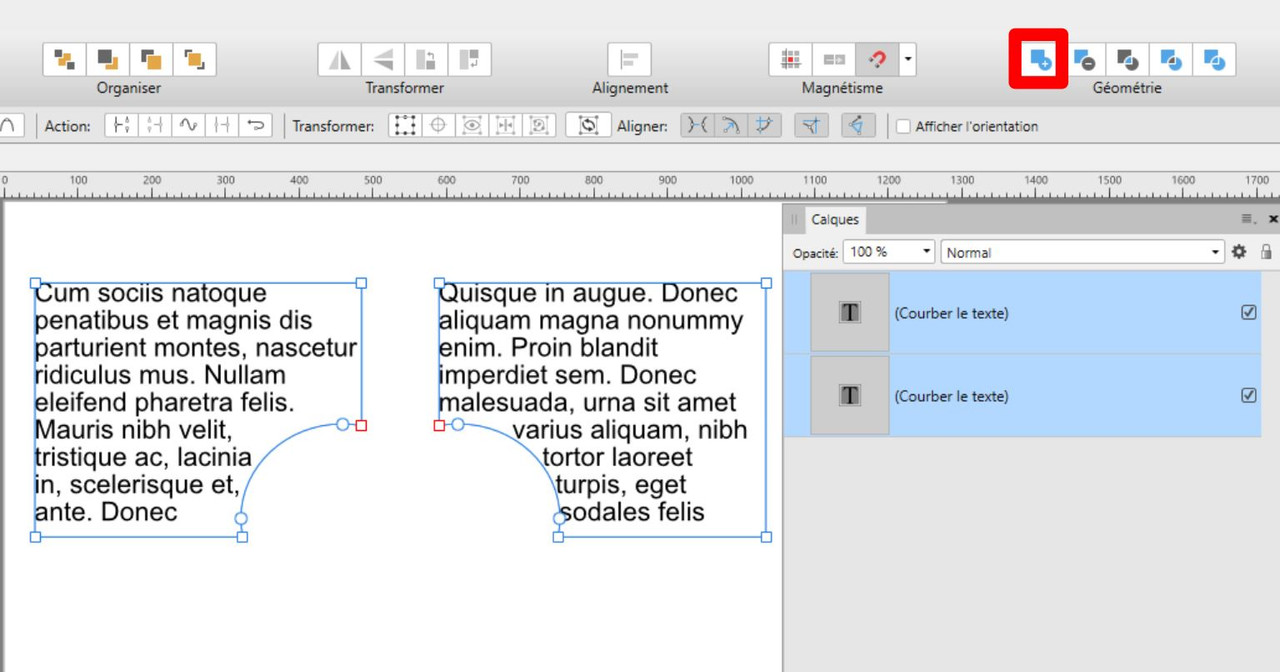1280x672 pixels.
Task: Click the Join Curves action icon
Action: click(x=222, y=126)
